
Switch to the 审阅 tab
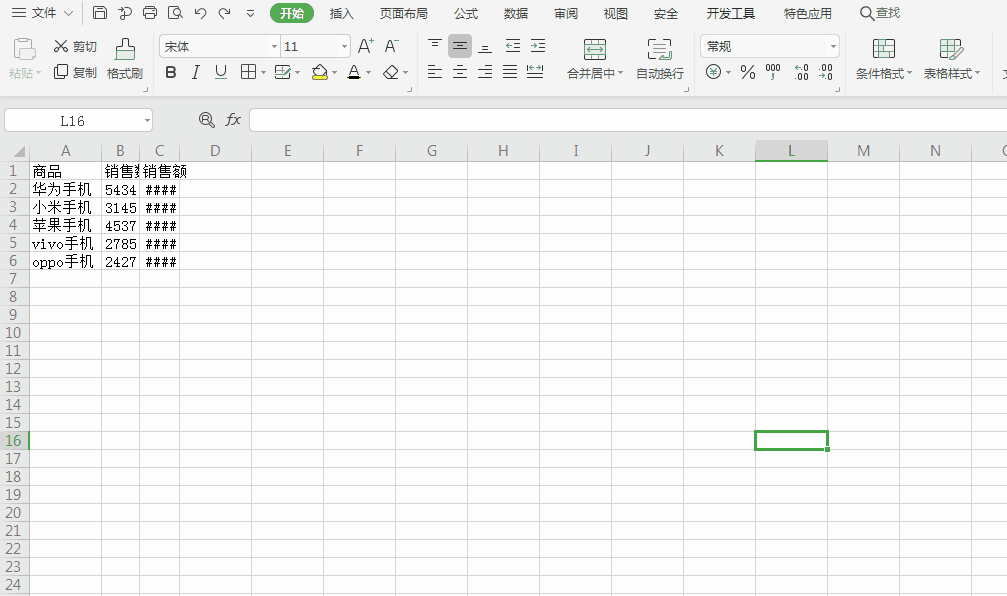[566, 13]
